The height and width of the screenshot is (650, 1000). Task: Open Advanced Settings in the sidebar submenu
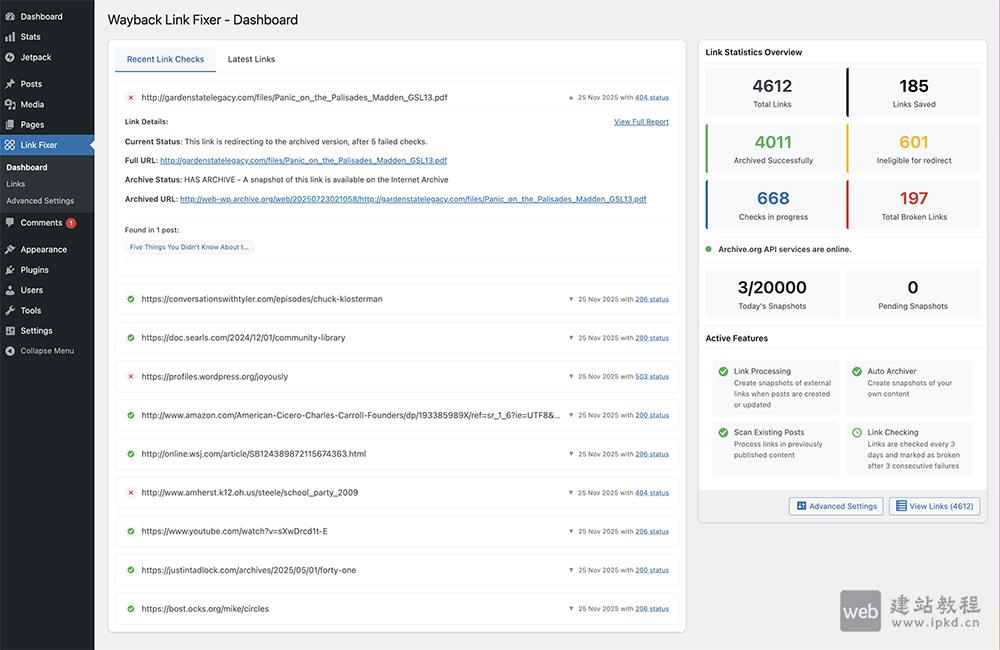(x=40, y=201)
